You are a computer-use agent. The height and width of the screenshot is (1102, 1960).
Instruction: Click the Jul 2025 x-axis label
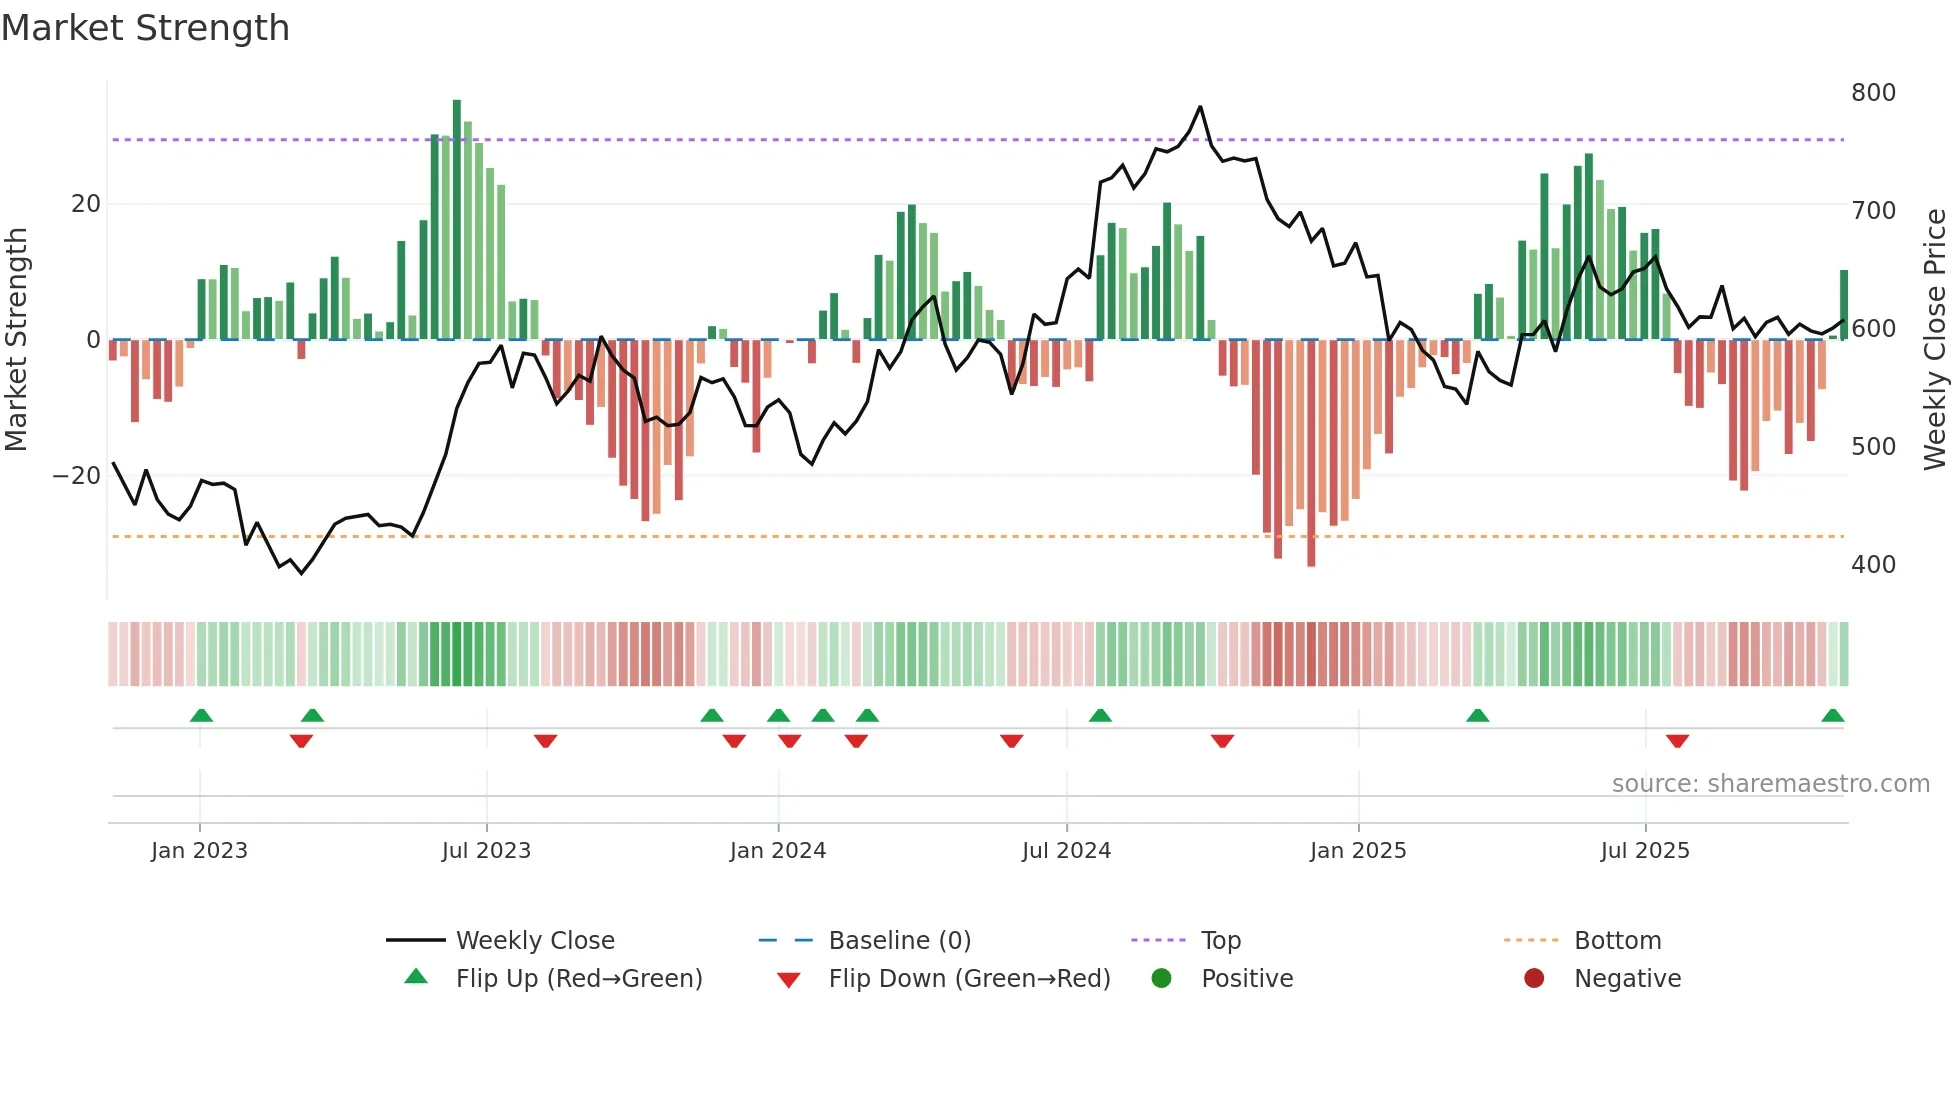(x=1645, y=850)
